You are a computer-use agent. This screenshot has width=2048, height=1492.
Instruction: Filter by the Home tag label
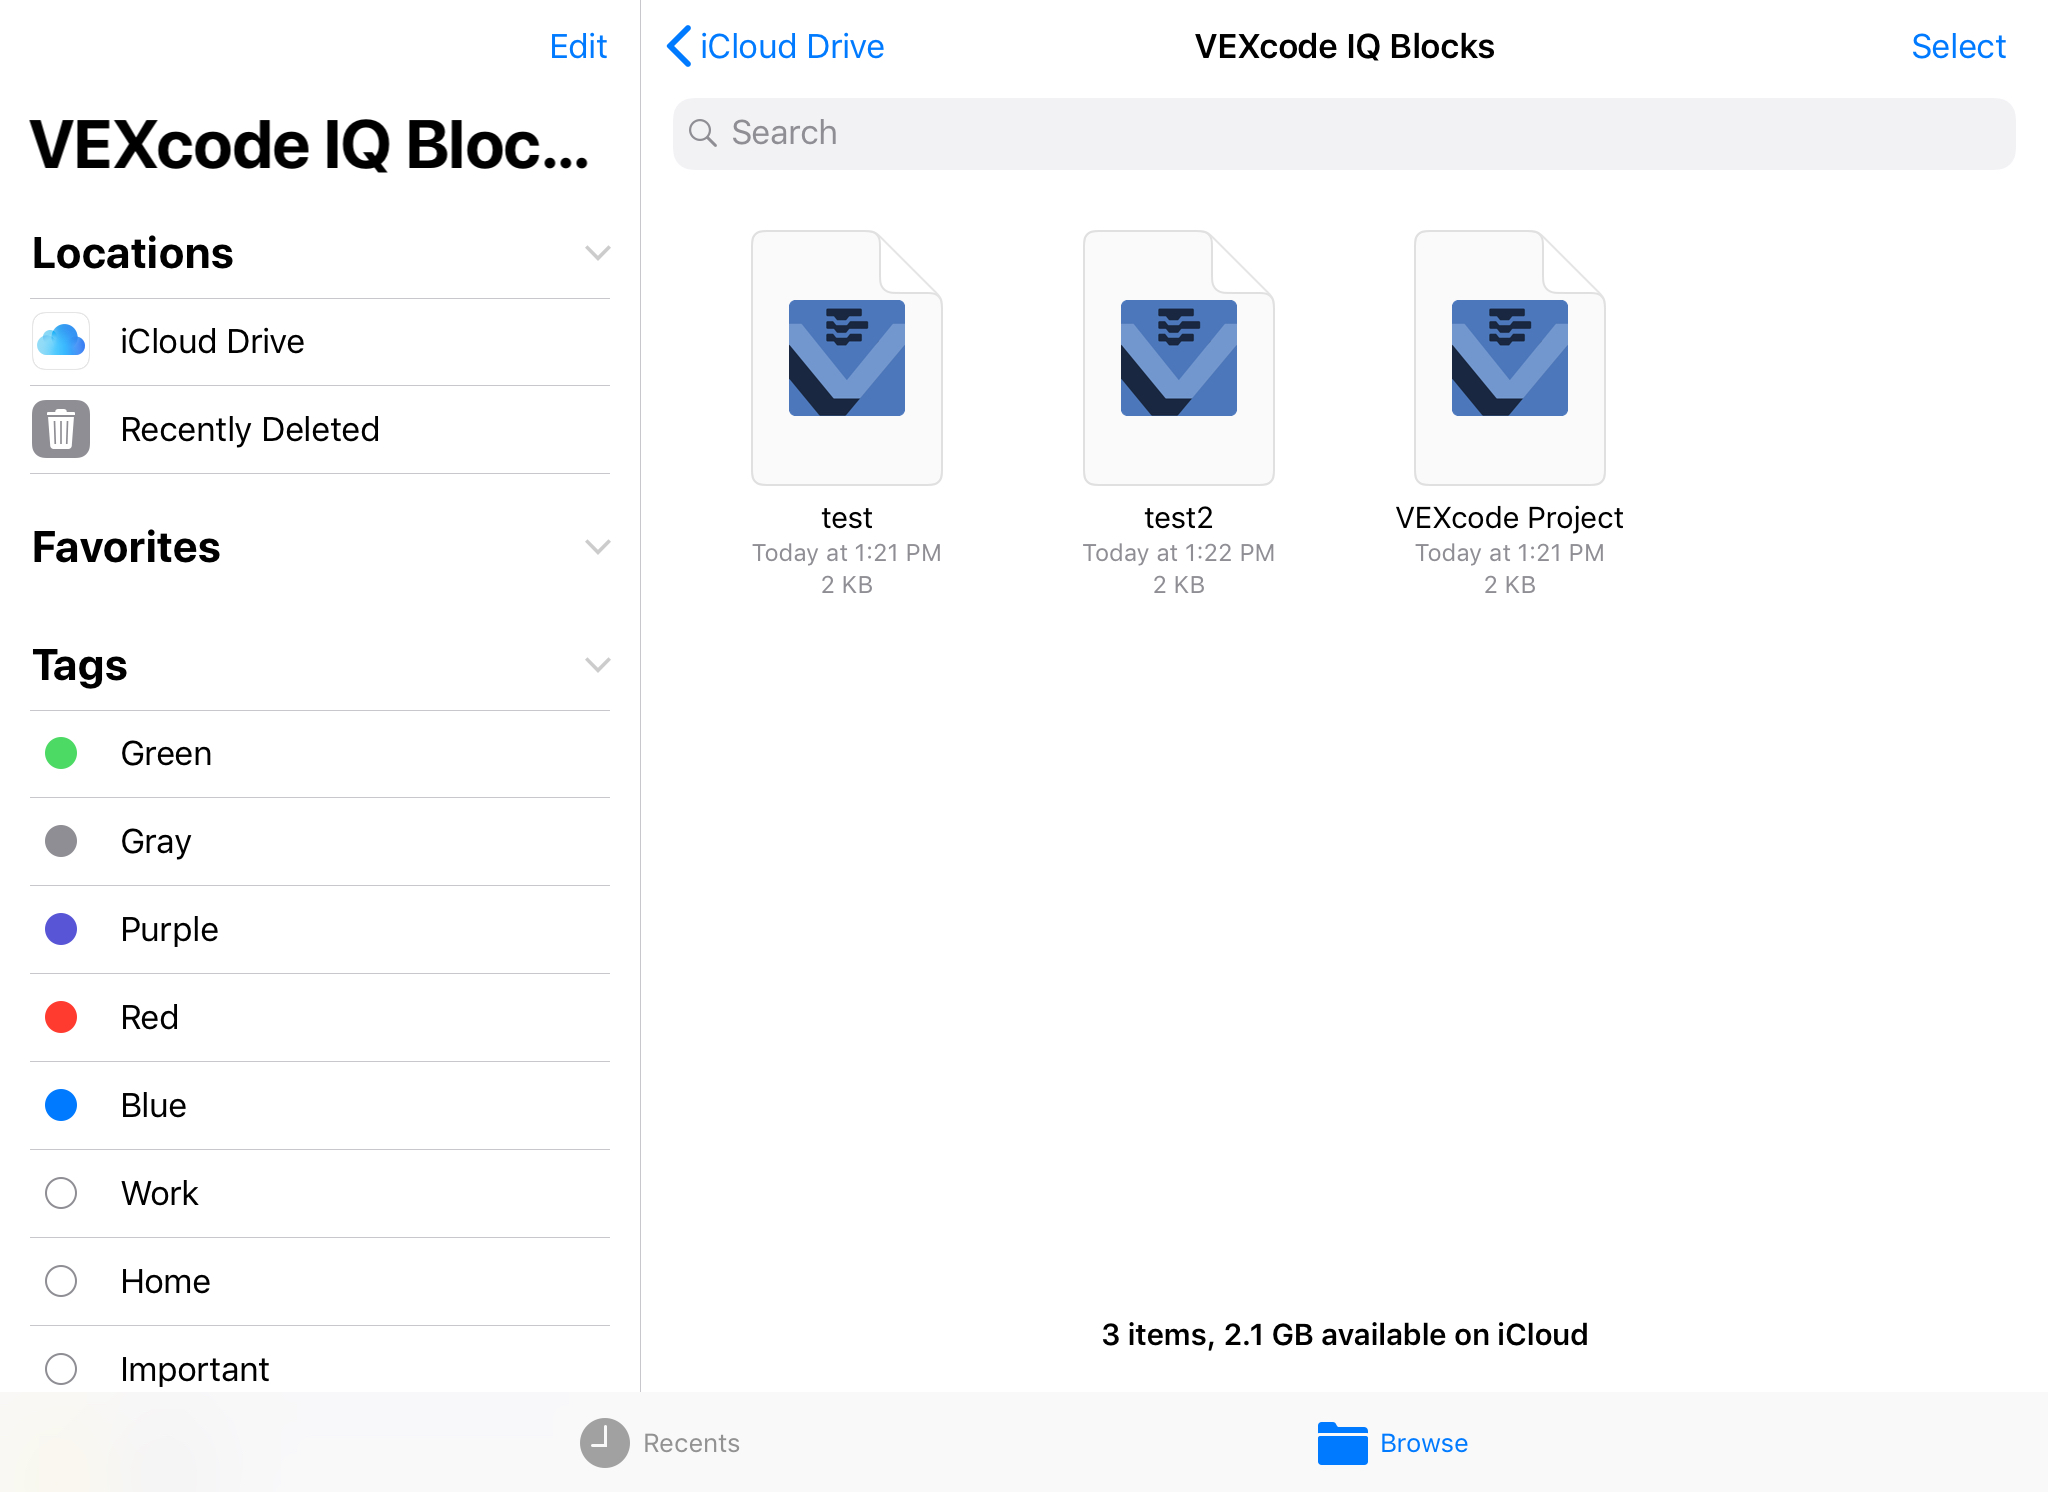pos(165,1281)
